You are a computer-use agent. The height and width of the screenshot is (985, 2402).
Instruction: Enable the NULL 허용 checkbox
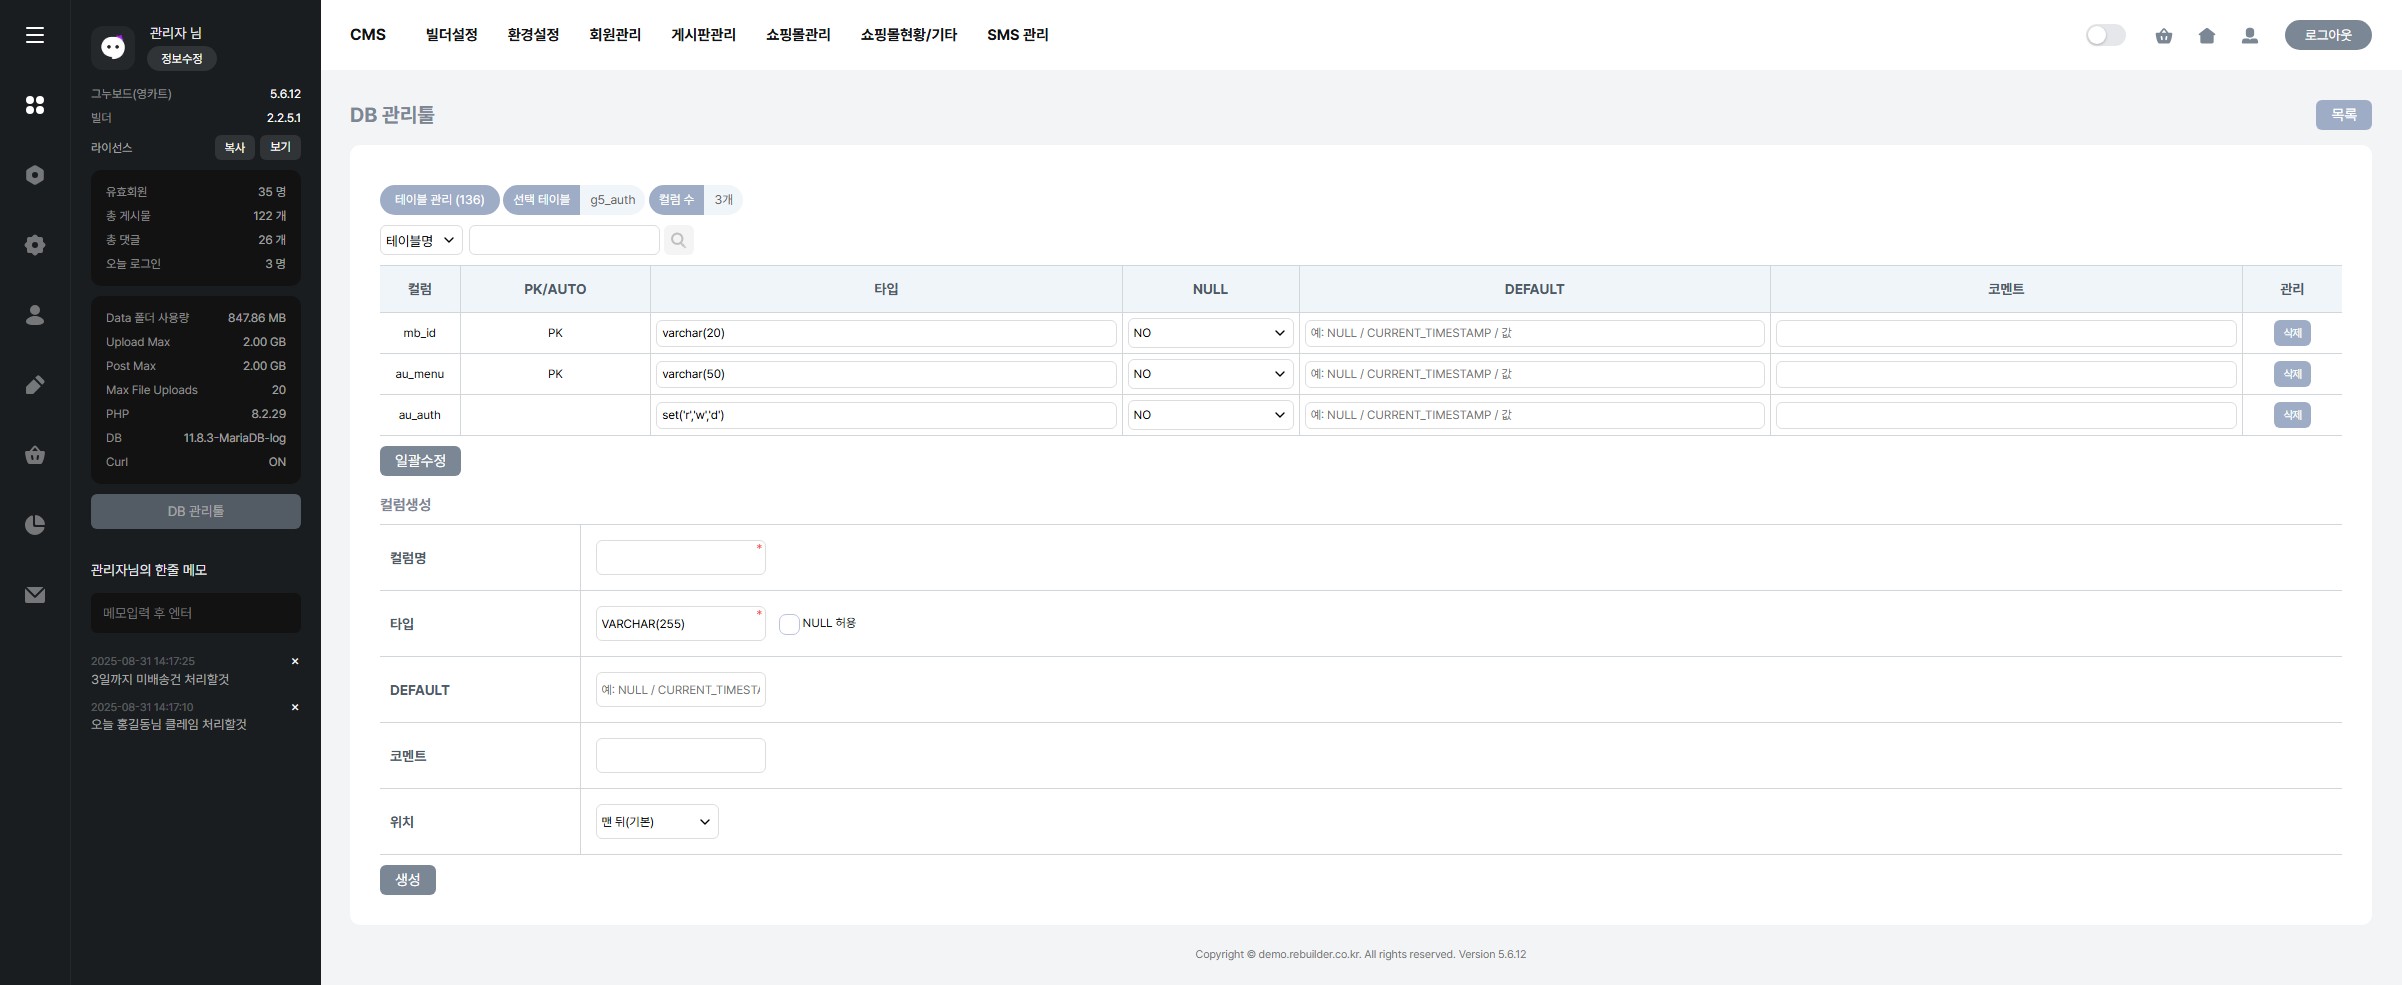click(x=789, y=624)
